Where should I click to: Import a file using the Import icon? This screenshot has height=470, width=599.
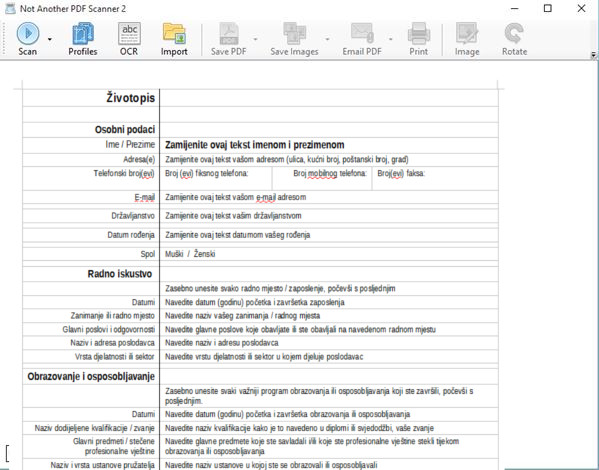tap(174, 39)
